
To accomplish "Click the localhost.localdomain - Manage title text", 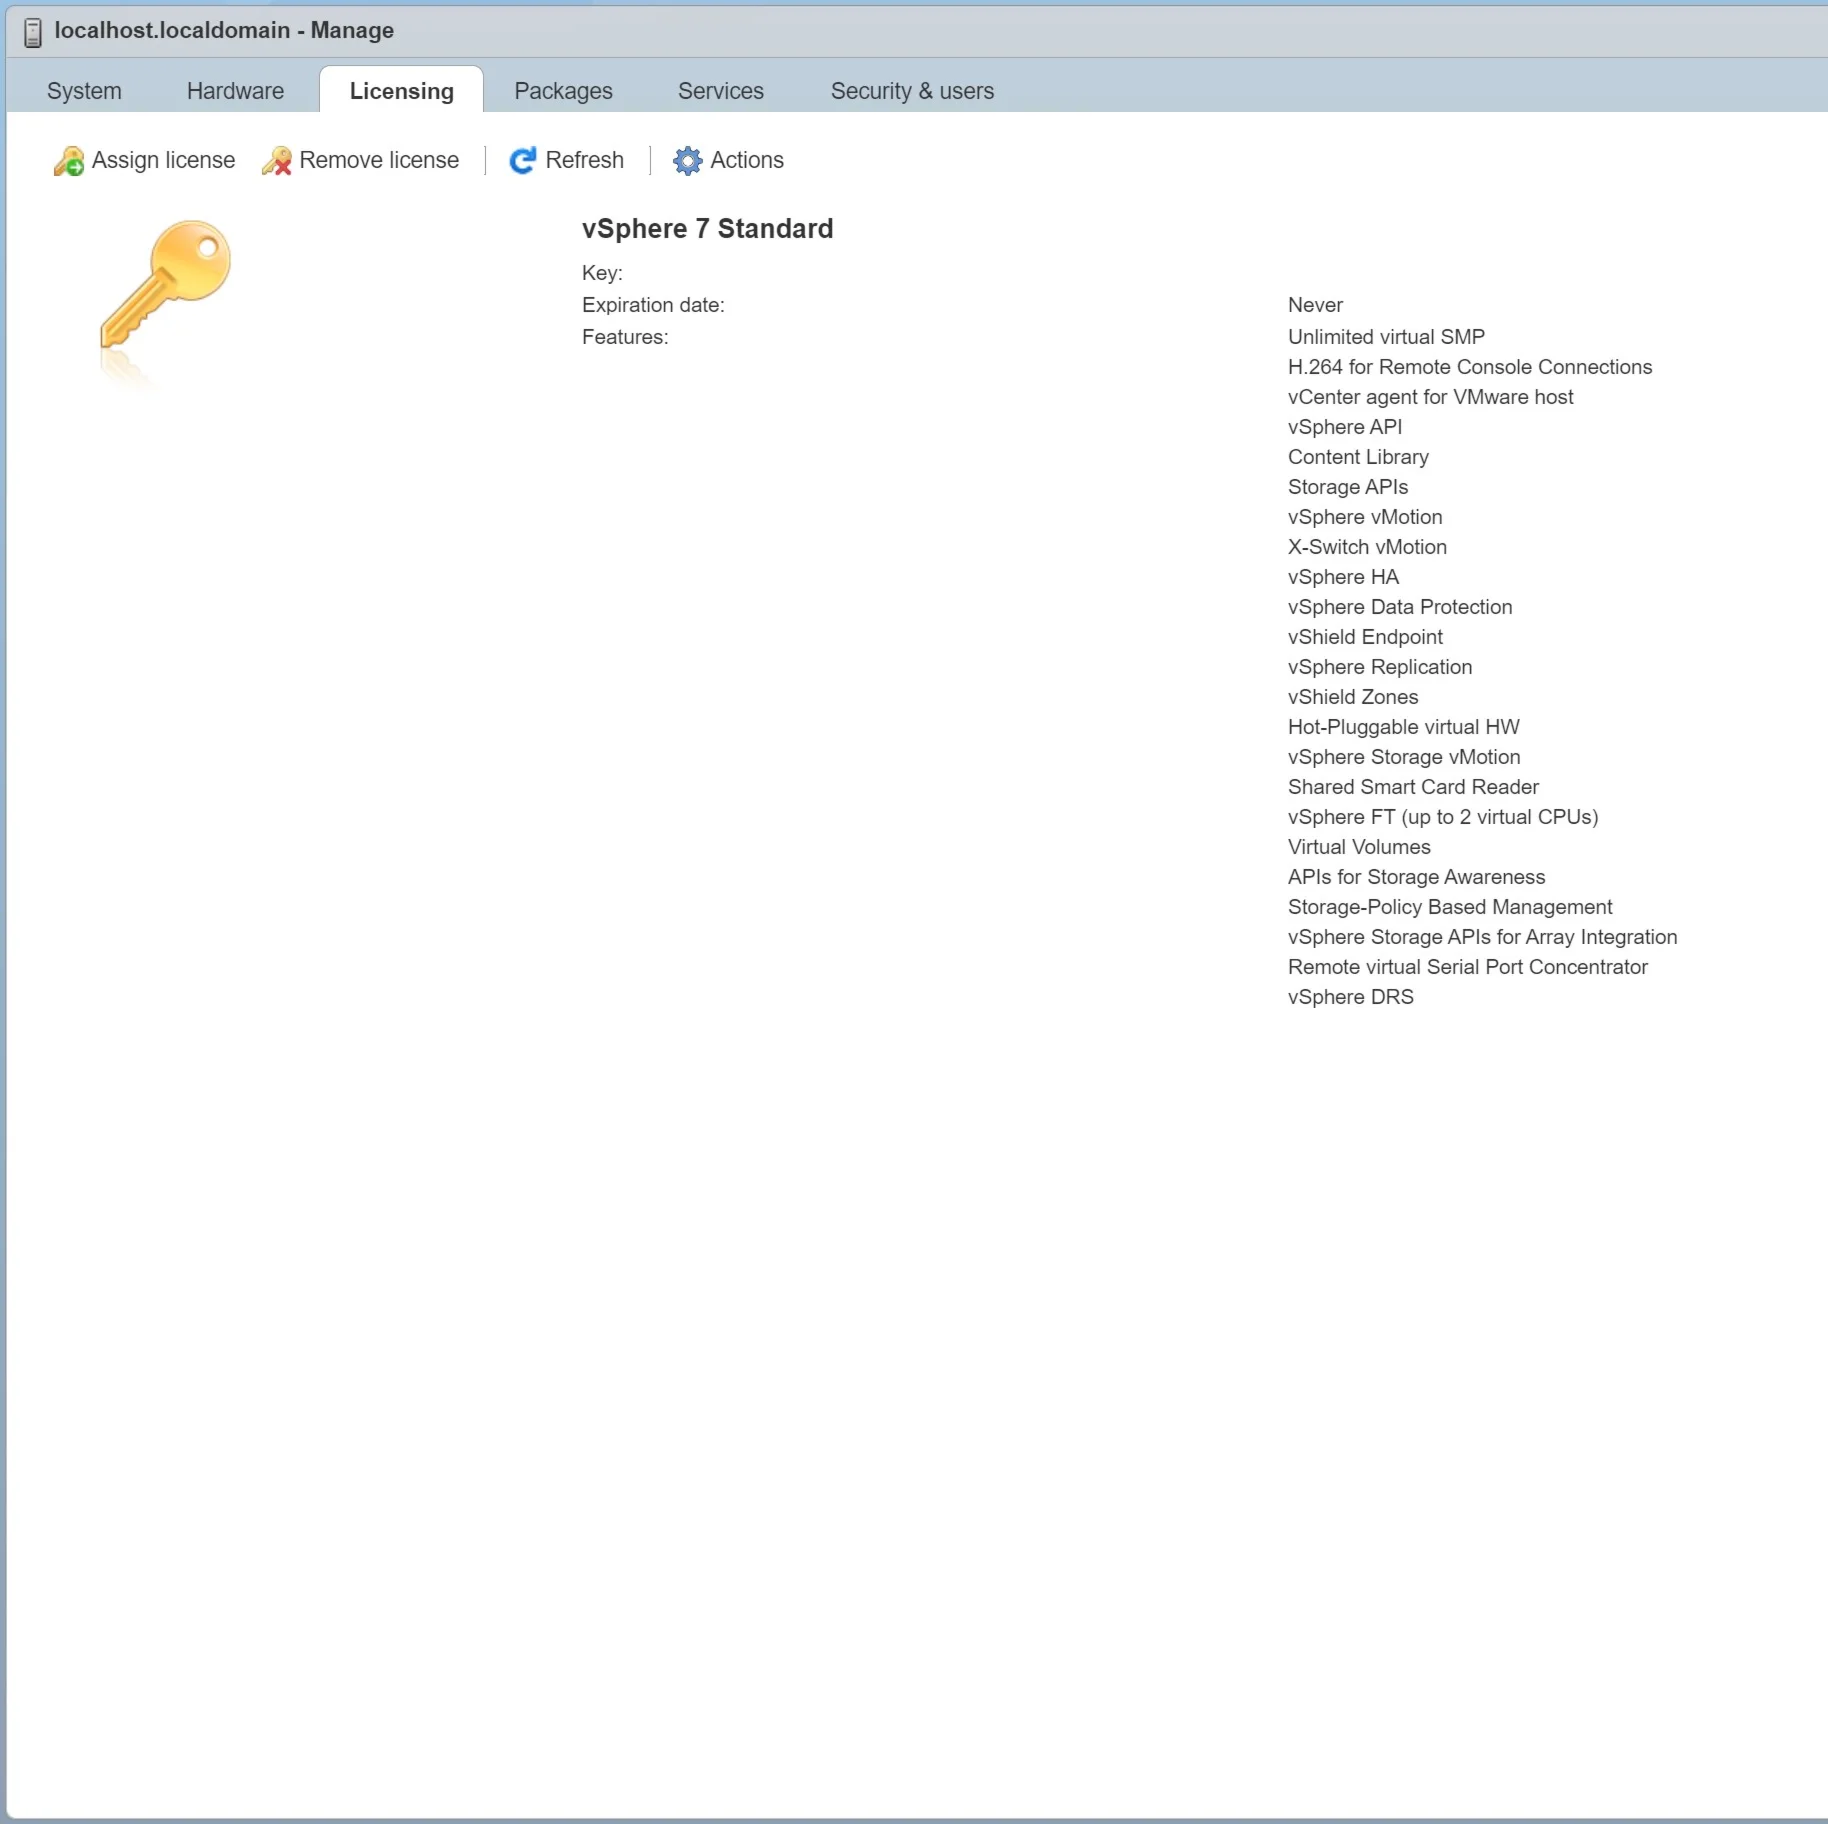I will pos(224,31).
